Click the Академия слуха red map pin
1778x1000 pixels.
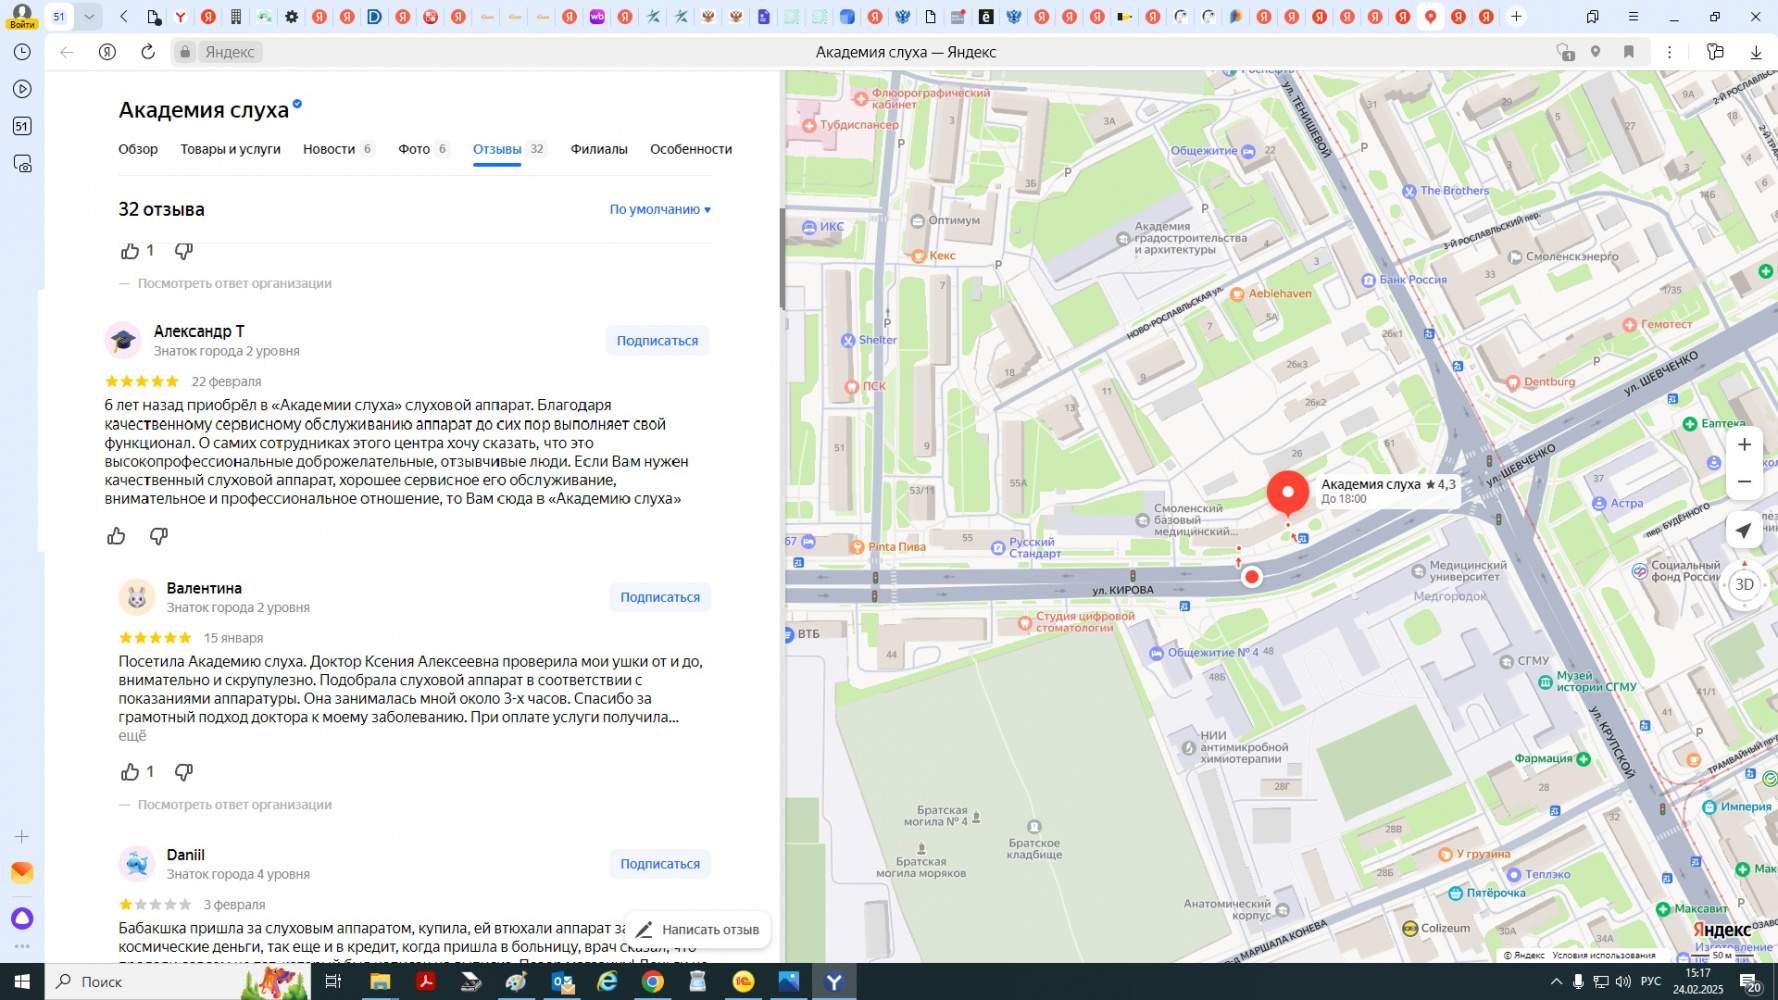pos(1287,492)
